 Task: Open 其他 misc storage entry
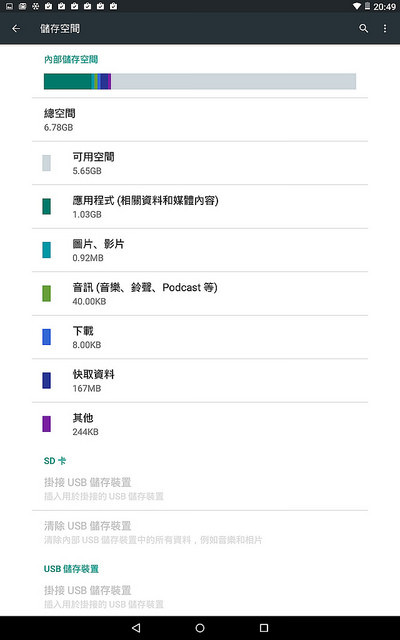[200, 424]
